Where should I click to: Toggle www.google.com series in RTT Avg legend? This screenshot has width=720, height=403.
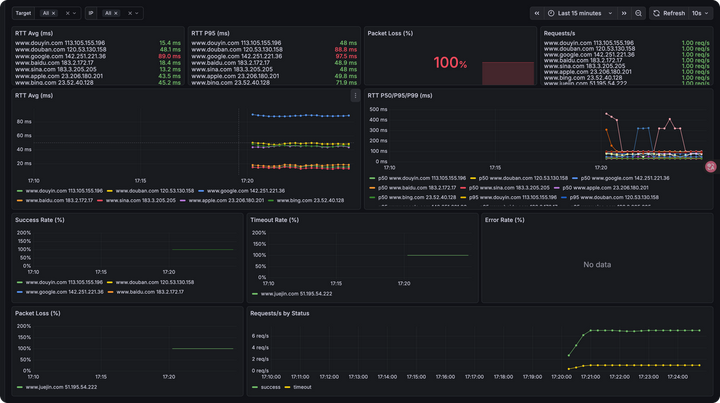pyautogui.click(x=241, y=190)
